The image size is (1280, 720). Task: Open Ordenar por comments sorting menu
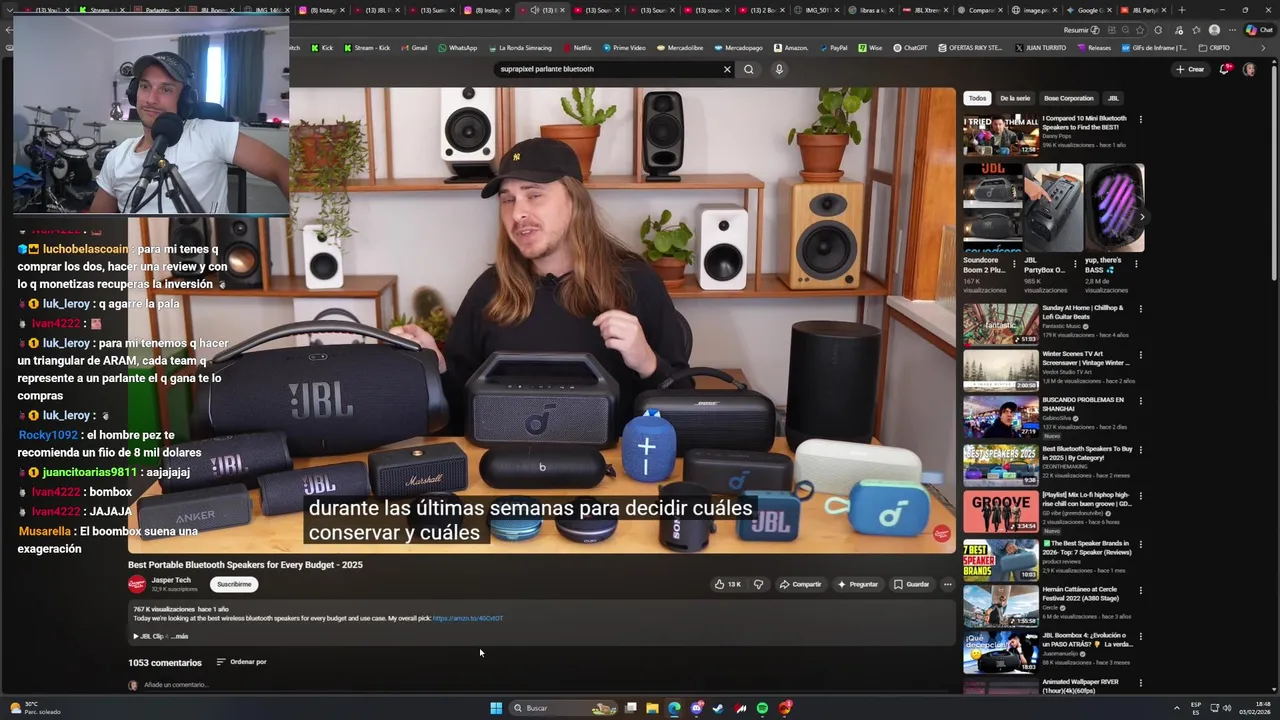[241, 662]
